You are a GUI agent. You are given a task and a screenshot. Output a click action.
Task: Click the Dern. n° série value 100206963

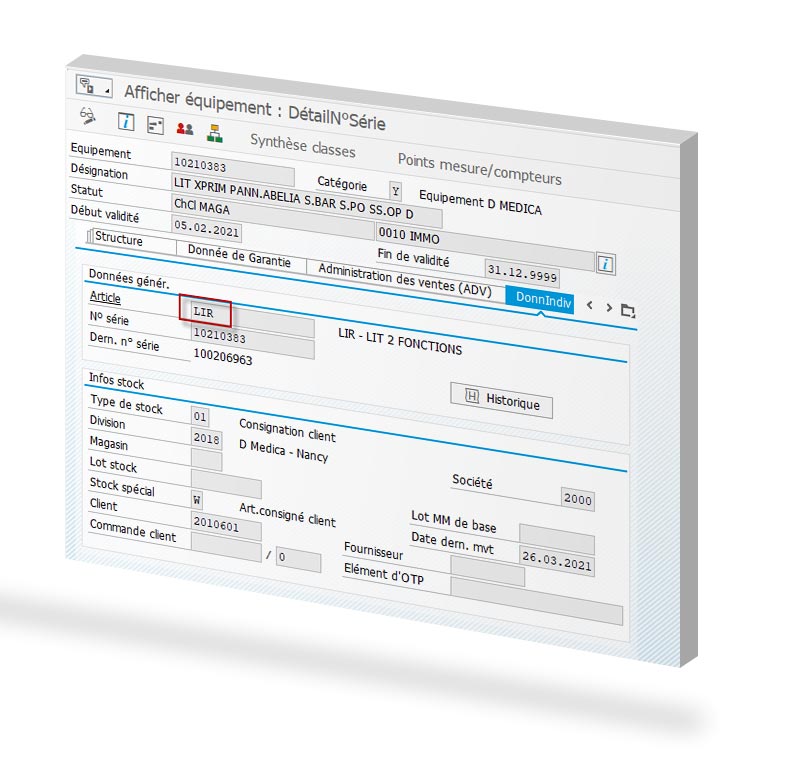click(x=223, y=358)
